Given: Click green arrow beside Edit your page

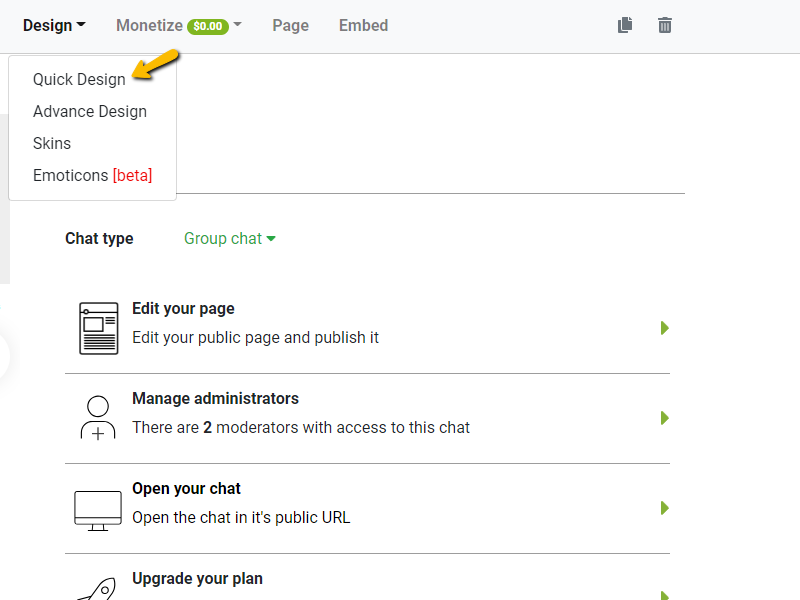Looking at the screenshot, I should tap(664, 328).
